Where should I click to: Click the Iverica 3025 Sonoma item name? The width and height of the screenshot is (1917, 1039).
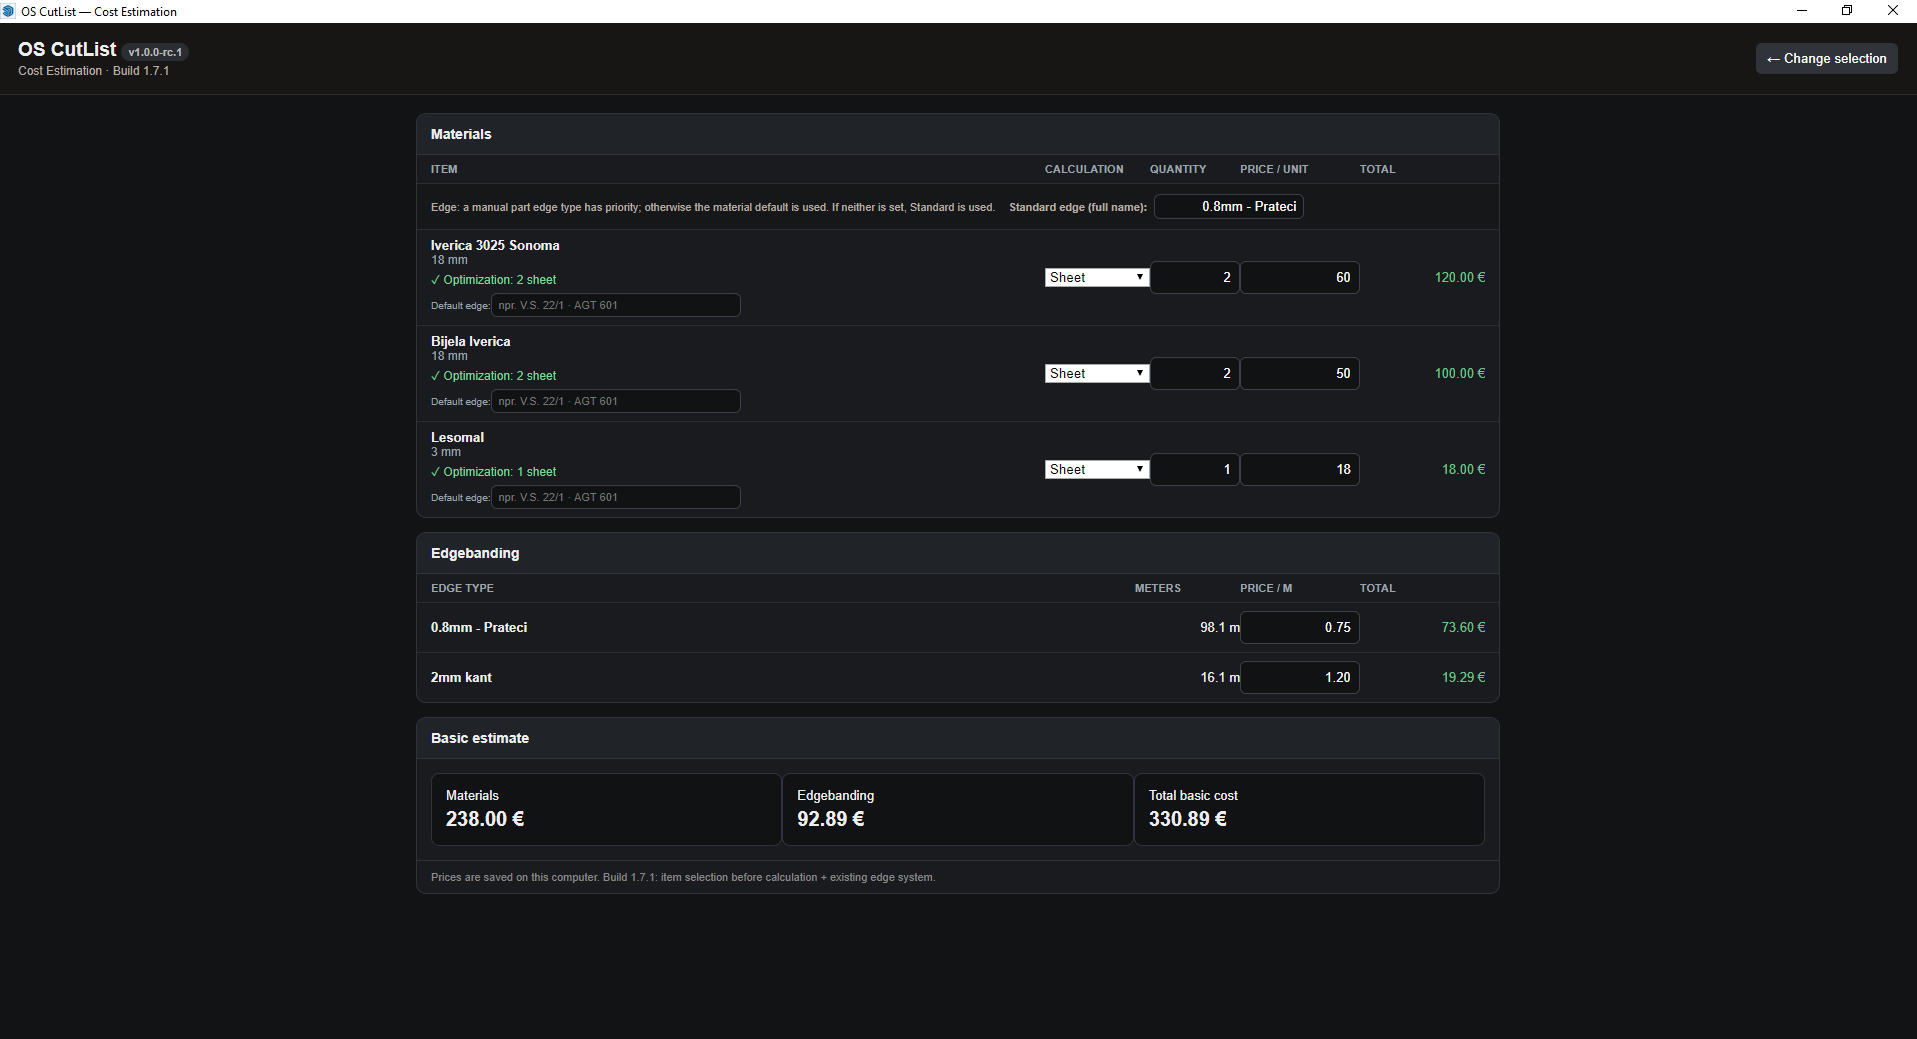click(495, 245)
